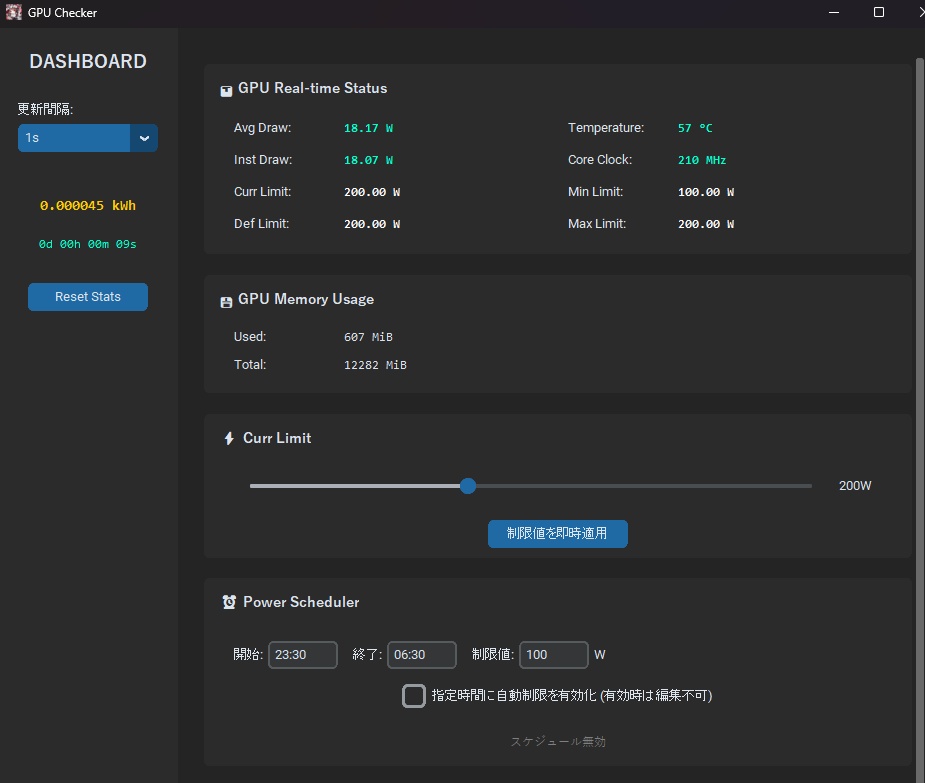Maximize the GPU Checker window
925x783 pixels.
pos(879,12)
